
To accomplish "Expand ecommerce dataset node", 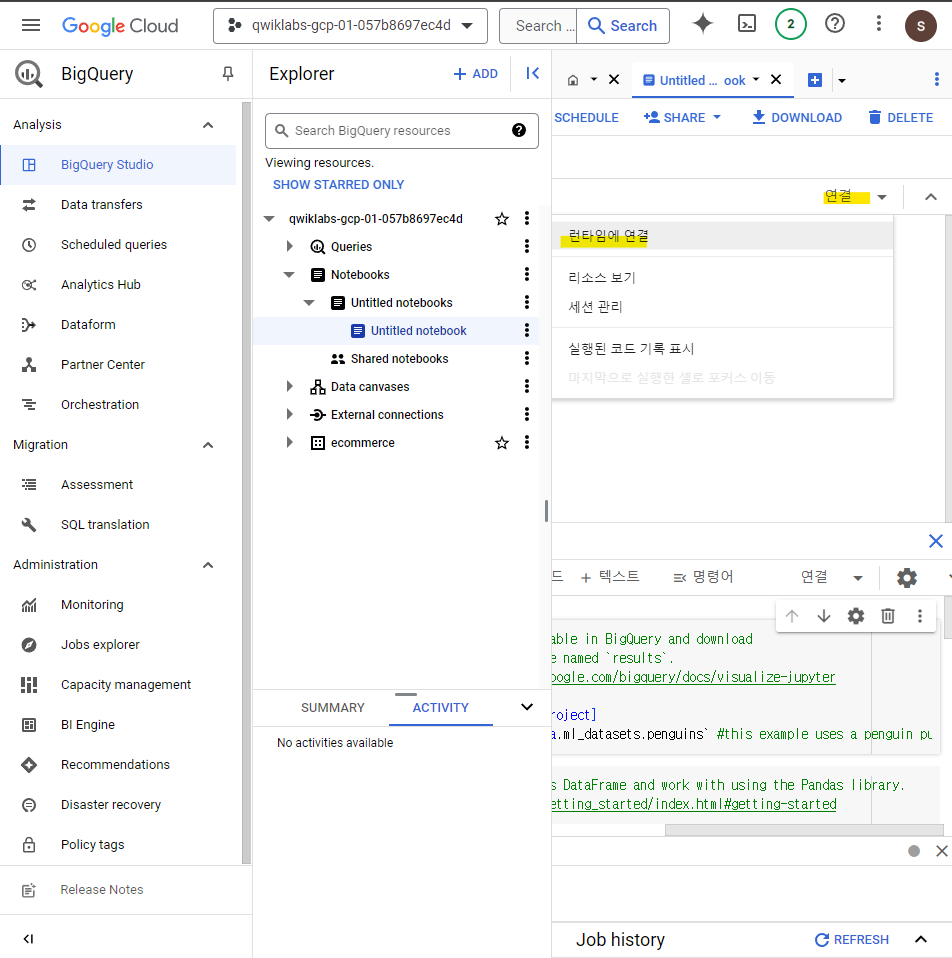I will click(x=290, y=442).
